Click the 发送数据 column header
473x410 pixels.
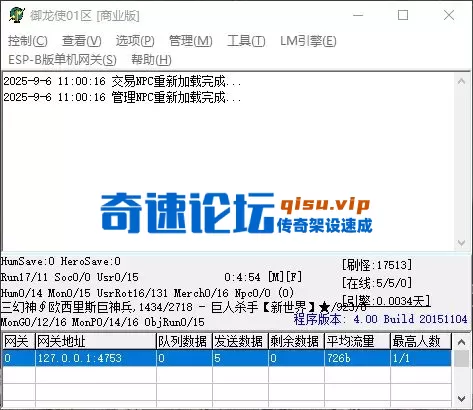click(241, 341)
